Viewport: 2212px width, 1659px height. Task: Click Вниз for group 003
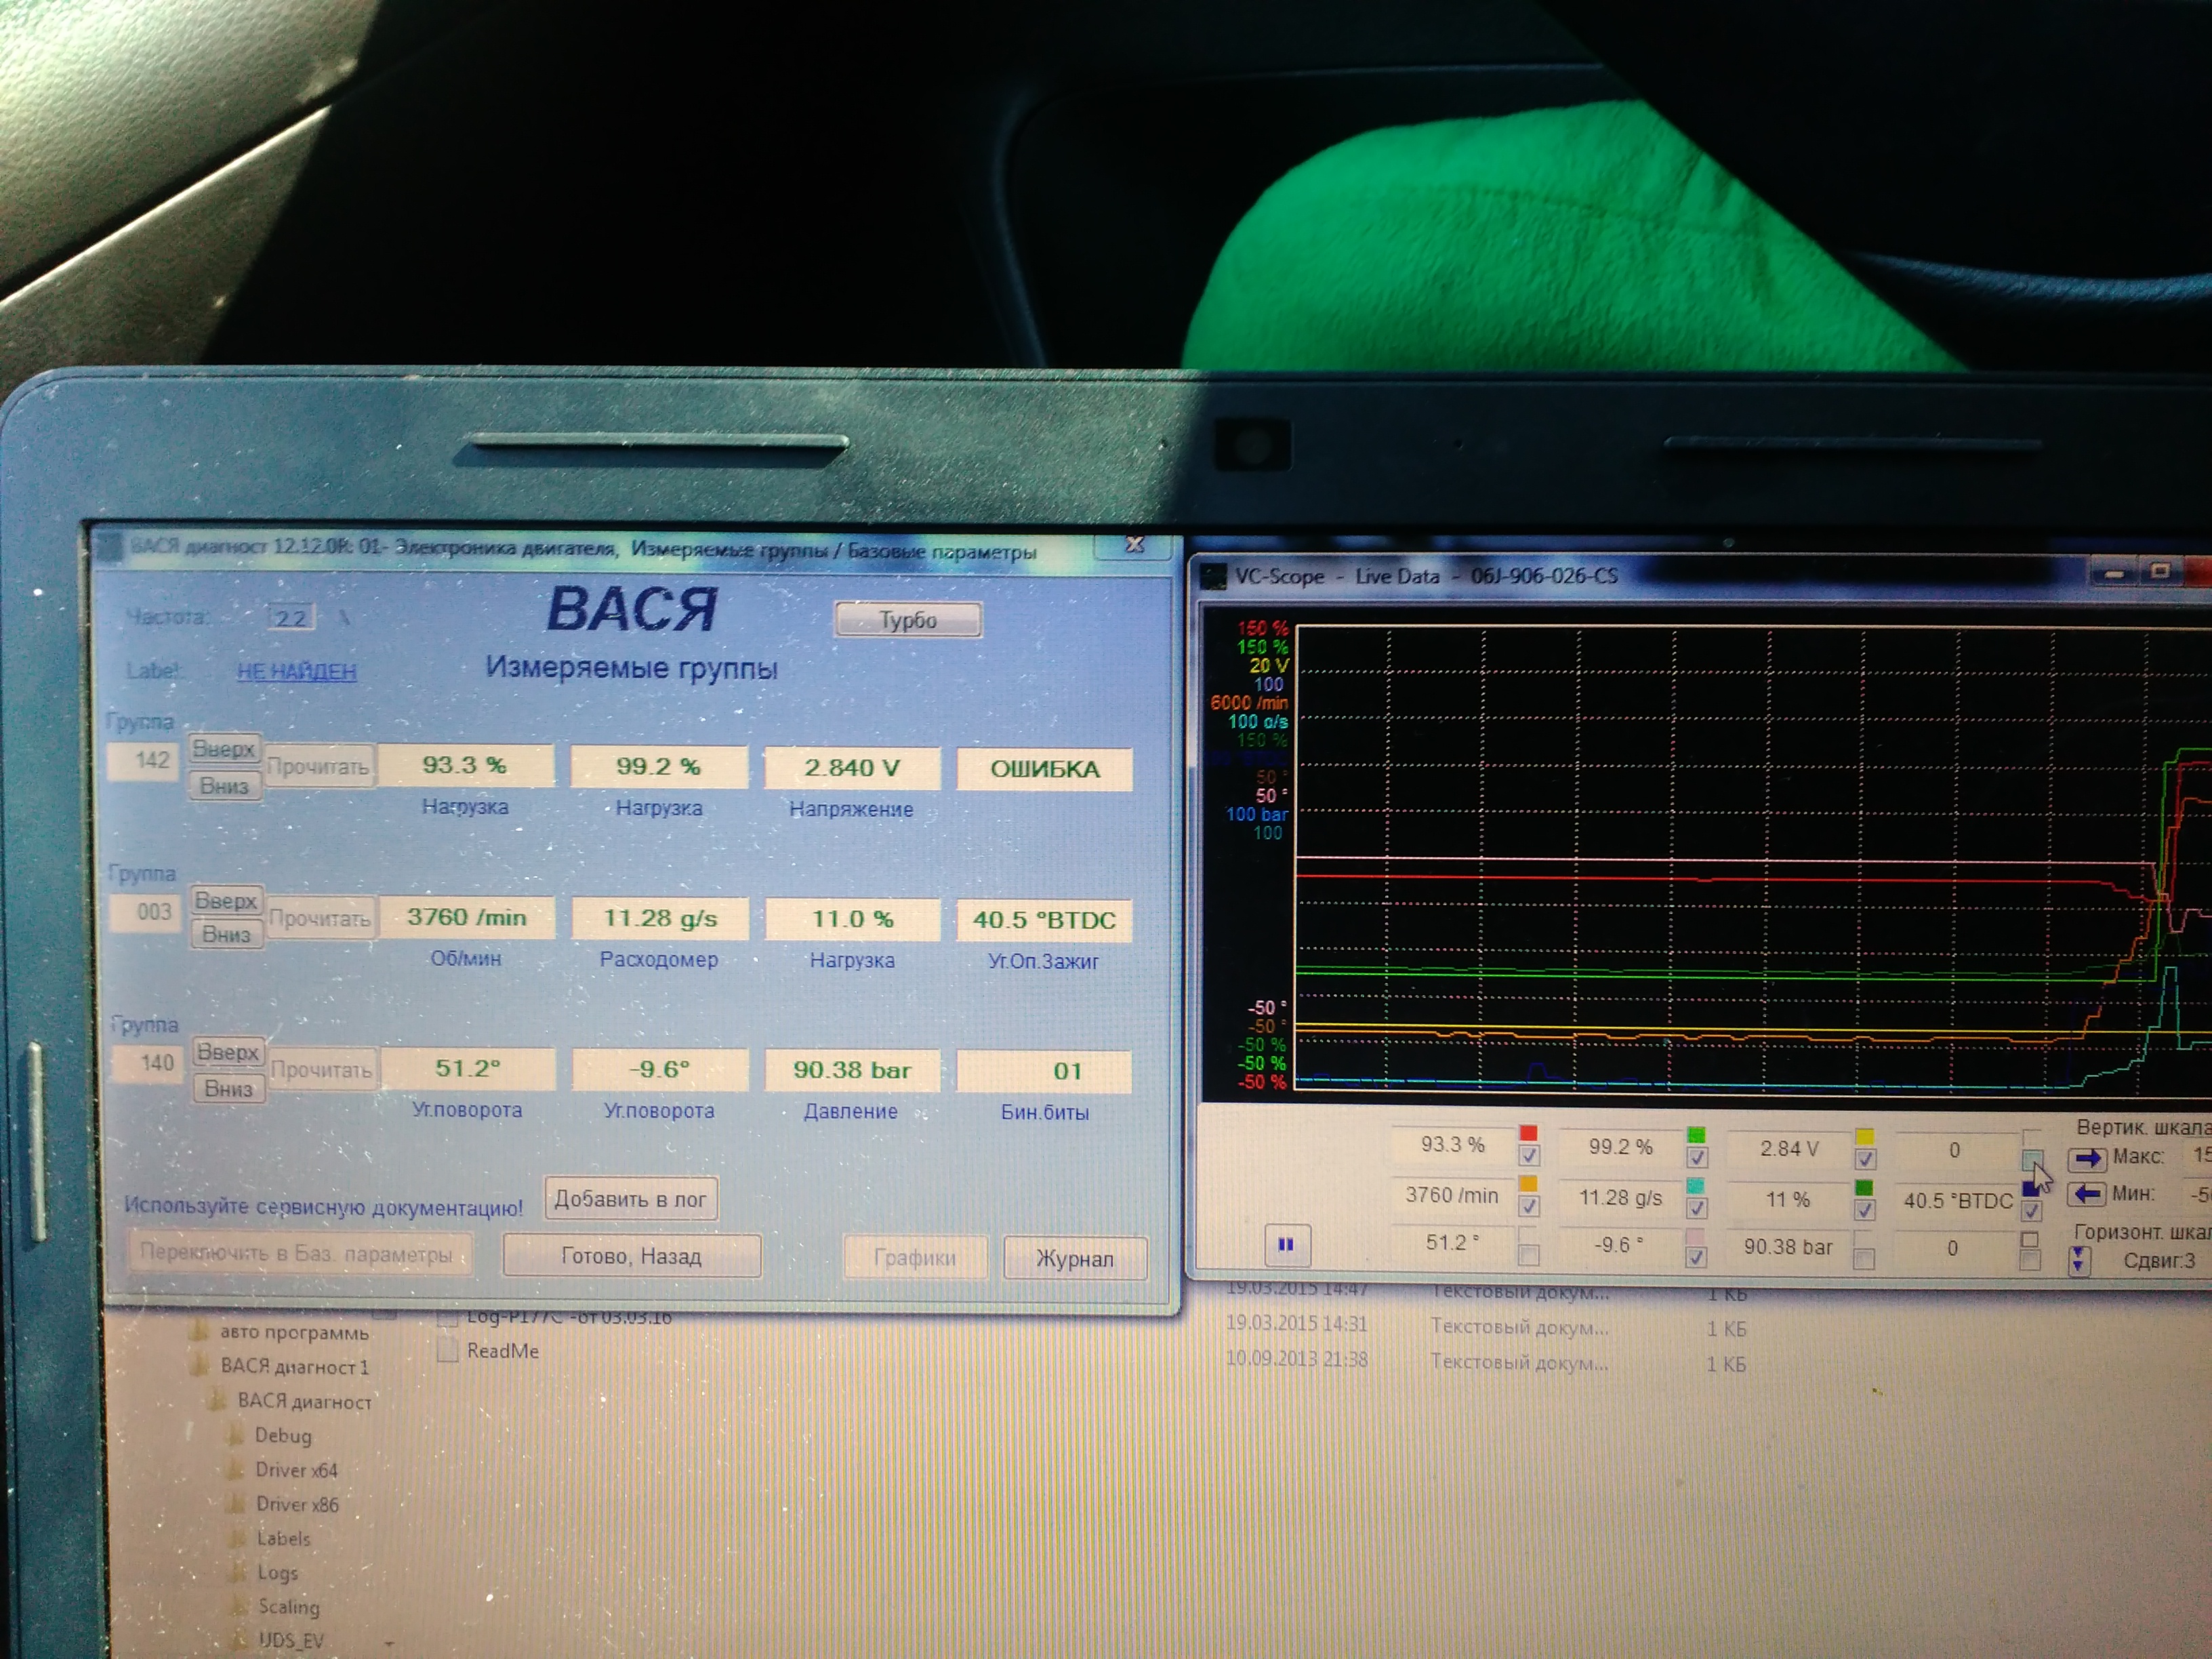227,934
